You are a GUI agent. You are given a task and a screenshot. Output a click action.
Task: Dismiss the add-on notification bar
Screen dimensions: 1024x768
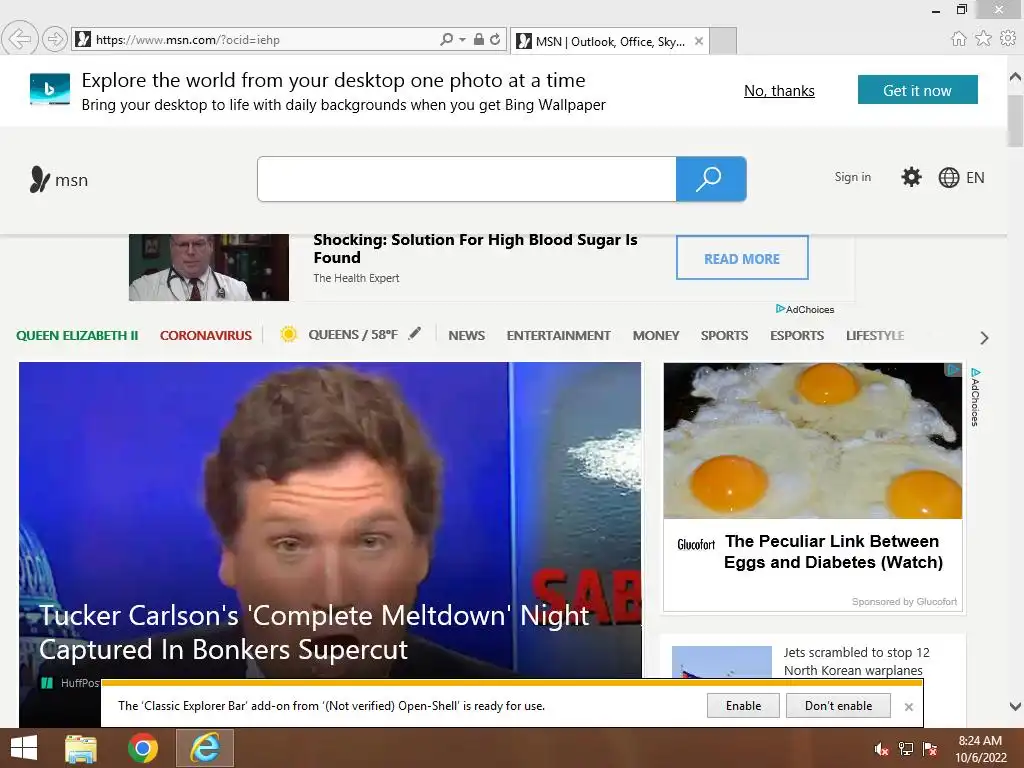point(908,707)
